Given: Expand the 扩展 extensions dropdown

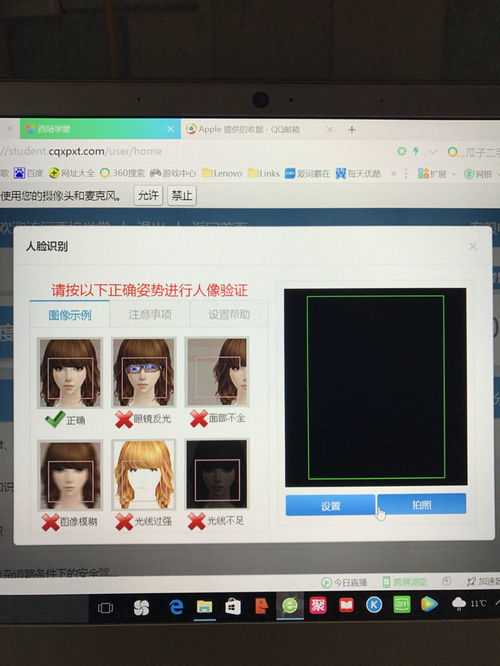Looking at the screenshot, I should tap(437, 174).
